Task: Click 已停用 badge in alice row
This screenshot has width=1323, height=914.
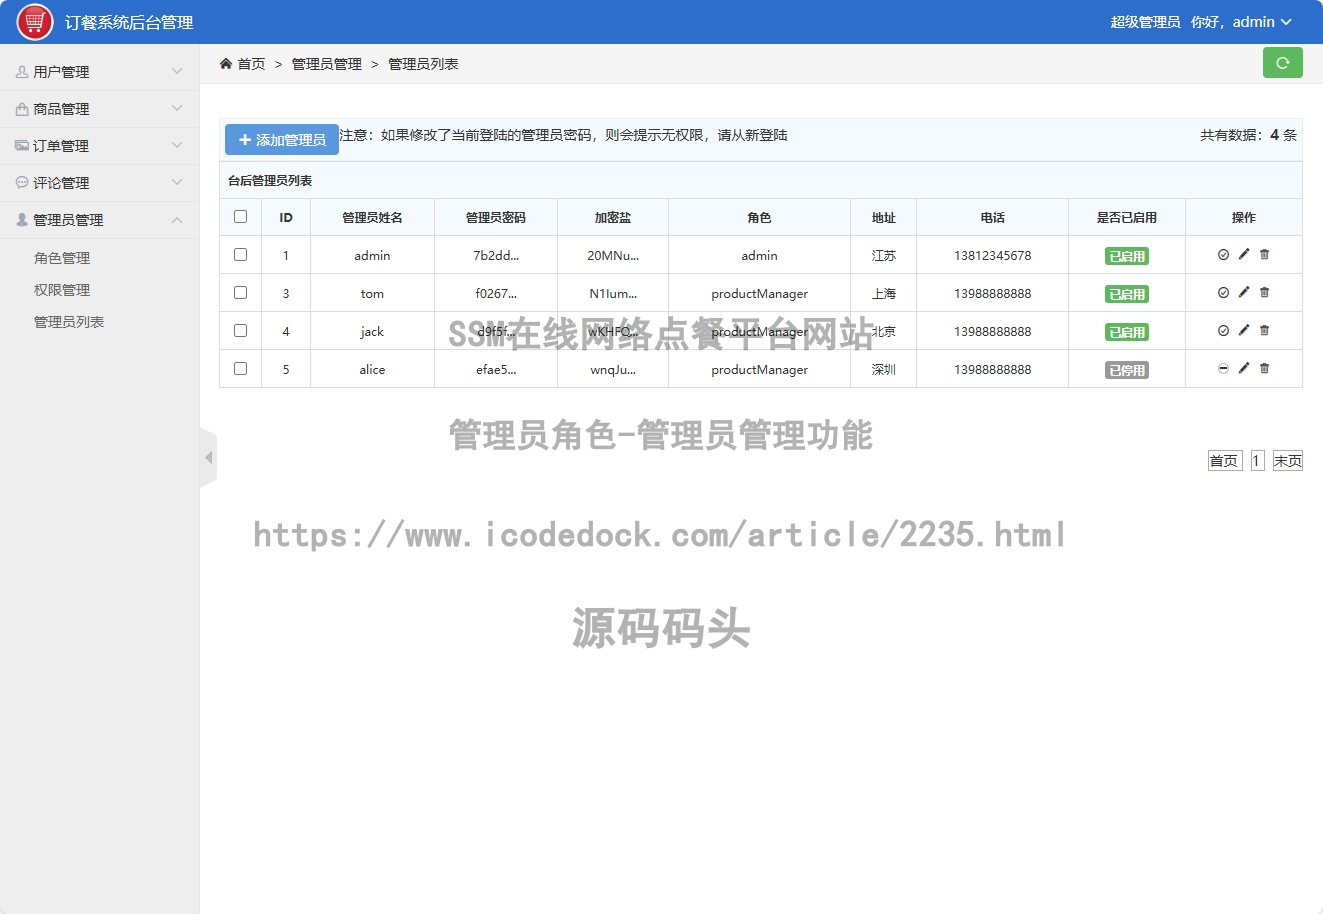Action: tap(1127, 370)
